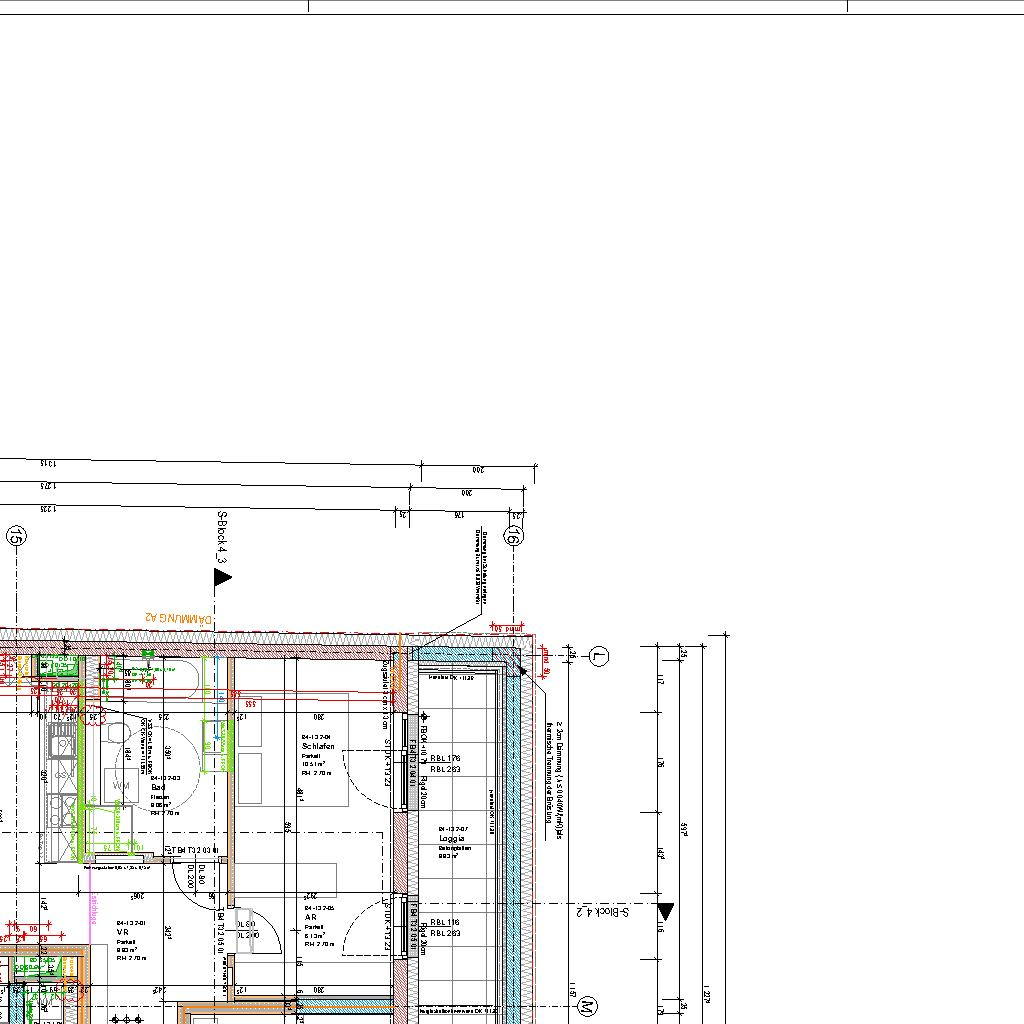Select the S-Block 4_2 section arrow
1024x1024 pixels.
click(x=665, y=911)
